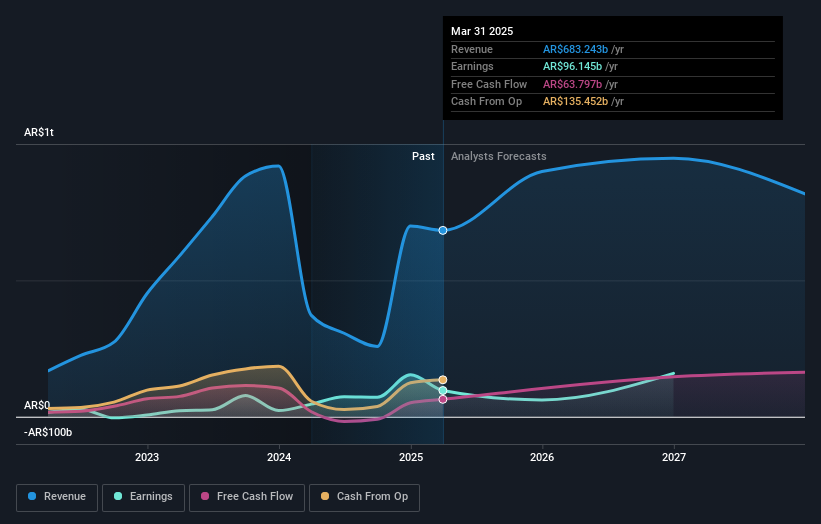Select the 2025 x-axis label
Image resolution: width=821 pixels, height=524 pixels.
coord(411,457)
